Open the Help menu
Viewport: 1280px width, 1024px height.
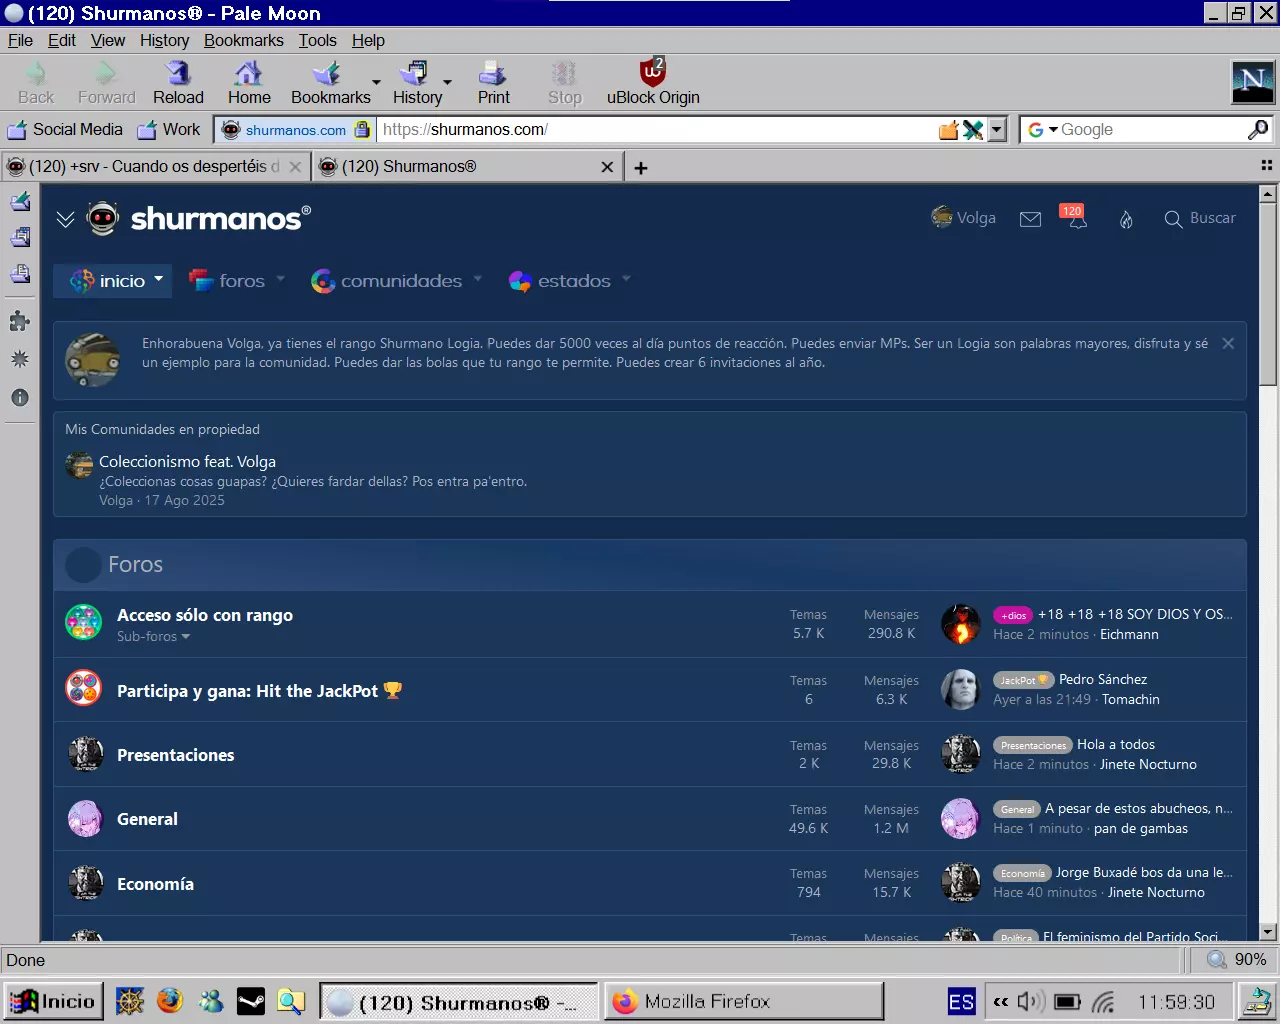tap(368, 40)
